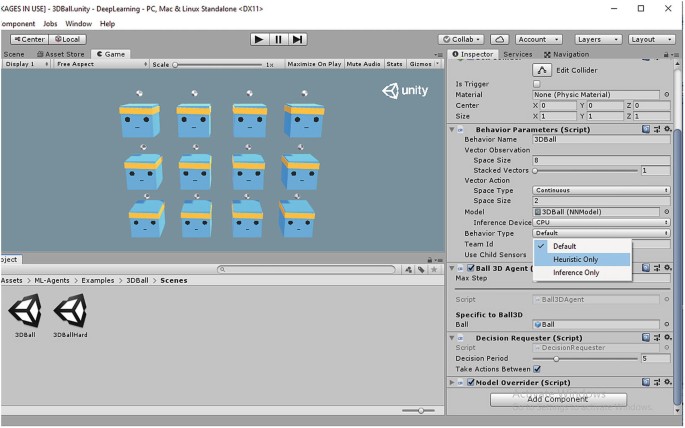Switch to the Services tab
This screenshot has width=685, height=428.
tap(518, 54)
